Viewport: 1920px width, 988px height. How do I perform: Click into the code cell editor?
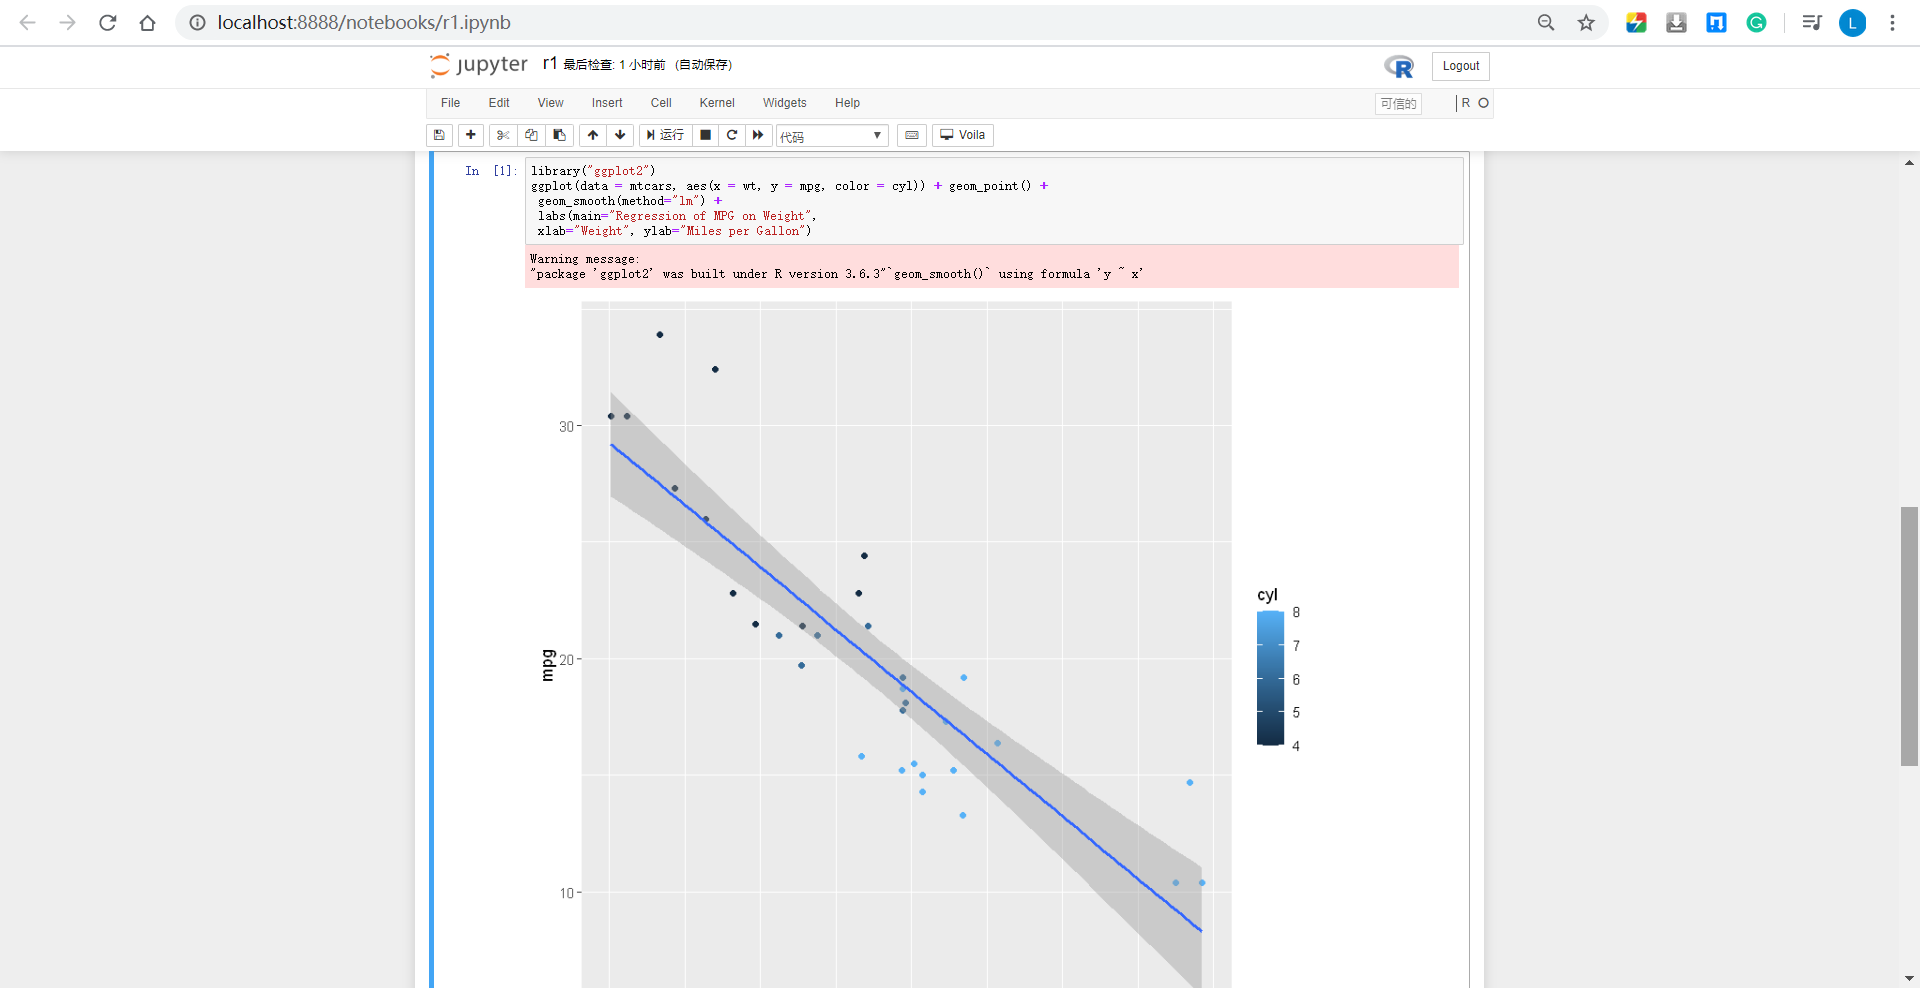click(x=994, y=201)
